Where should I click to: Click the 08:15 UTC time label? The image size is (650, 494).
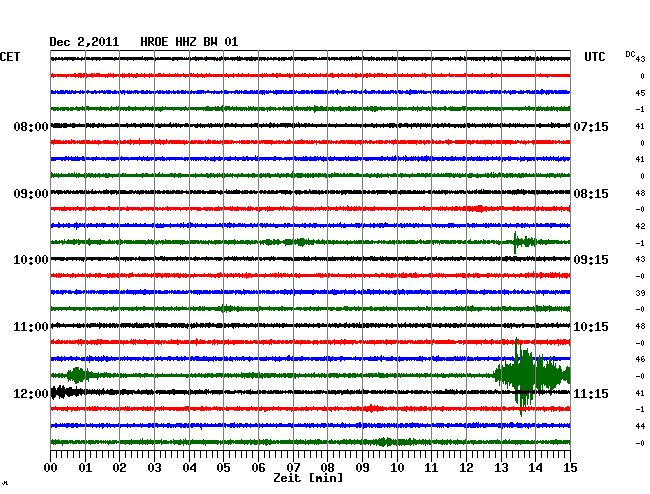coord(591,194)
